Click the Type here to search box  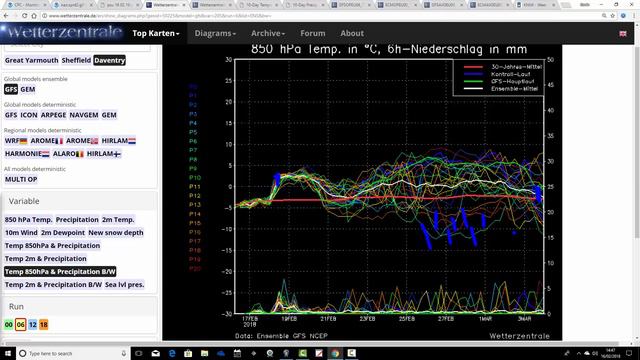pyautogui.click(x=73, y=353)
